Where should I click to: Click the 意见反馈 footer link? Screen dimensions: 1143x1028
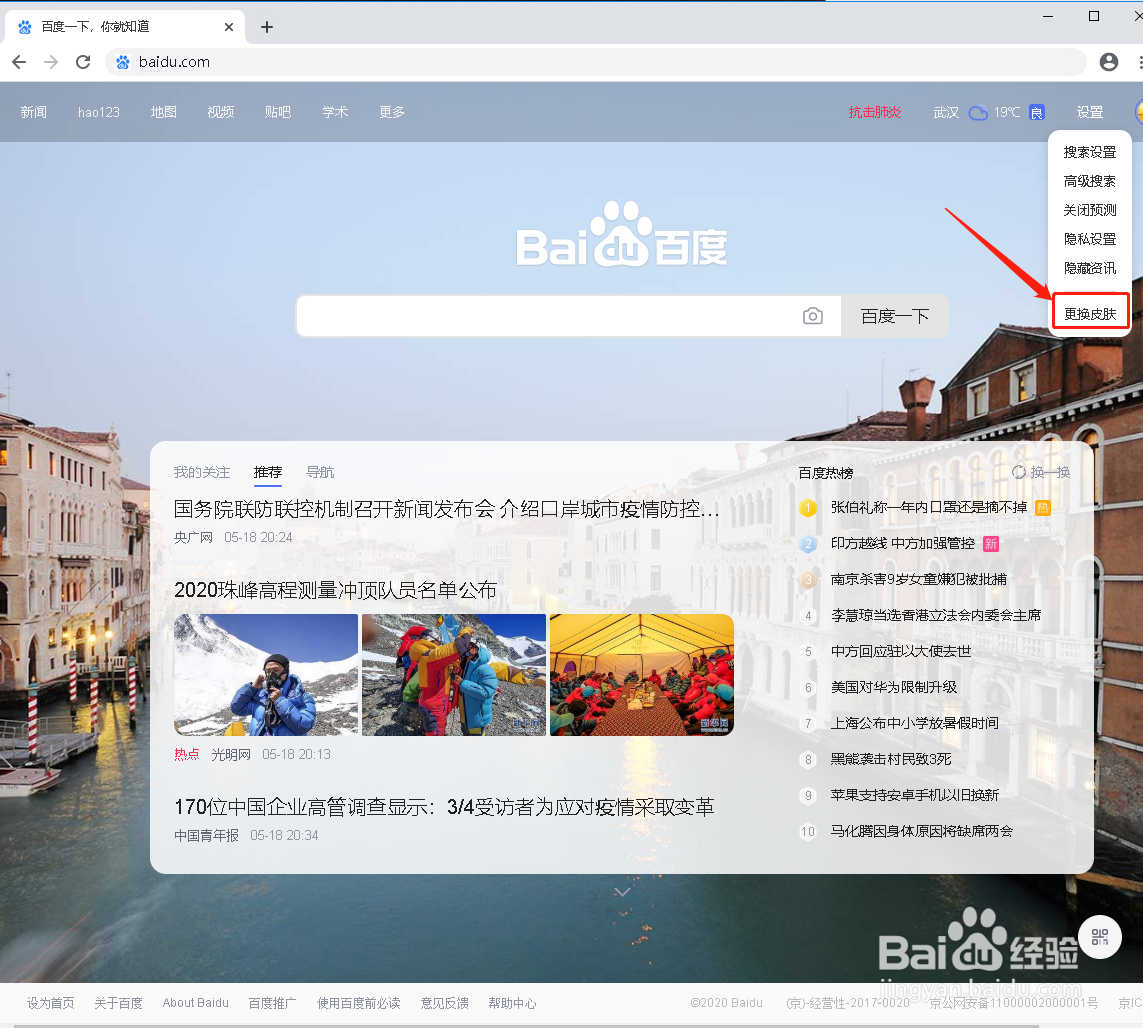pos(444,1003)
